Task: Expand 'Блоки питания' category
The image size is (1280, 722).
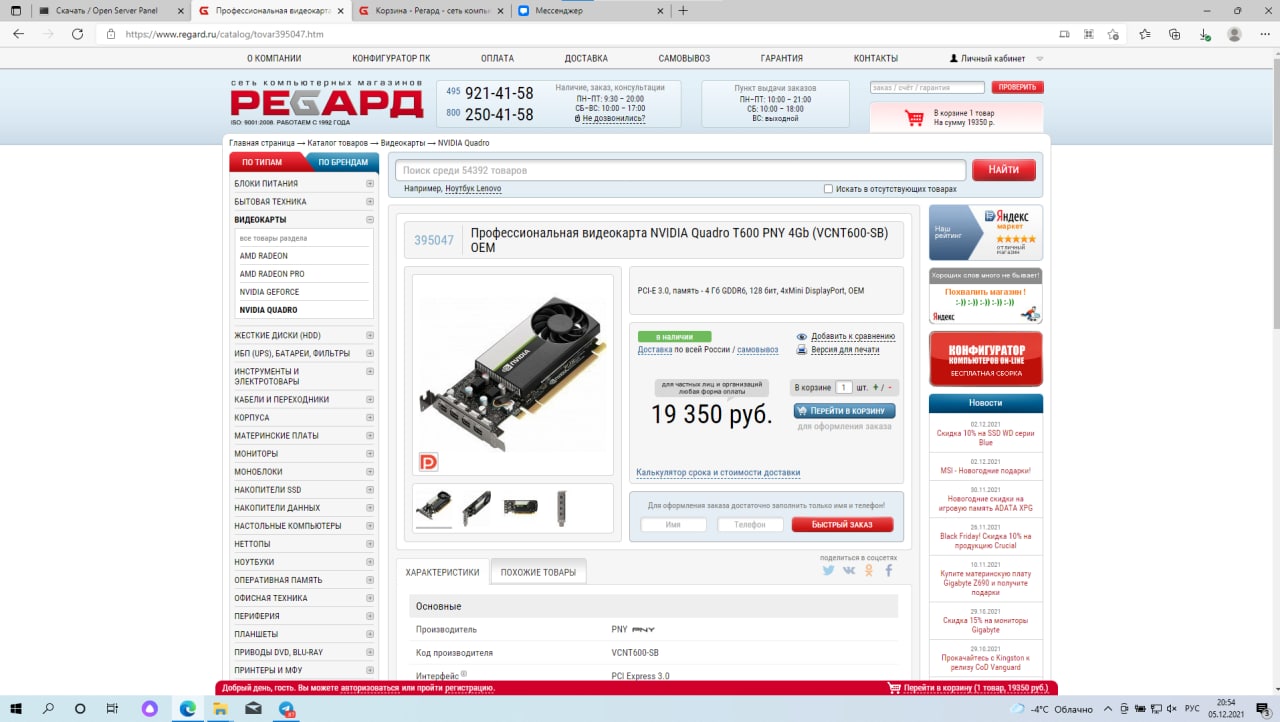Action: click(x=370, y=184)
